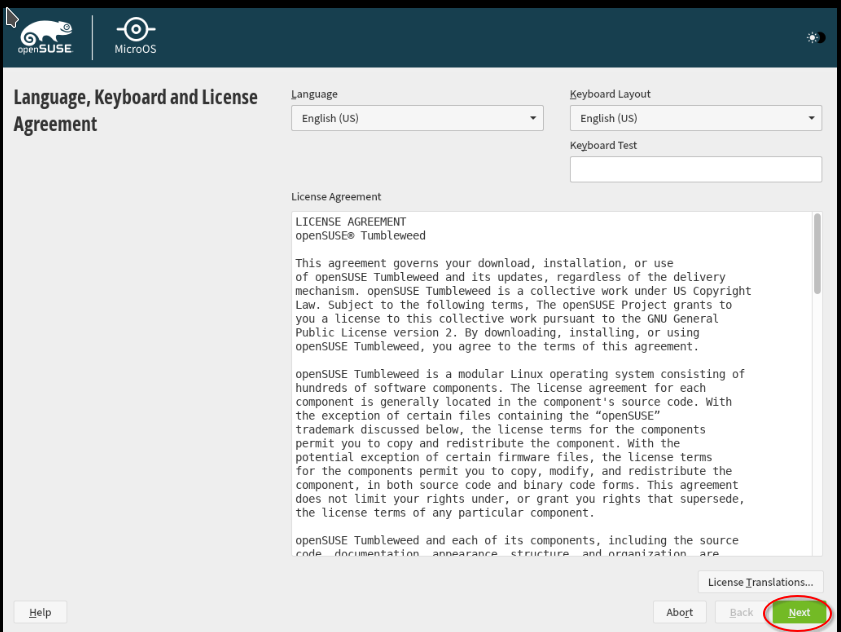Open the Keyboard Layout dropdown
This screenshot has width=841, height=632.
coord(696,118)
